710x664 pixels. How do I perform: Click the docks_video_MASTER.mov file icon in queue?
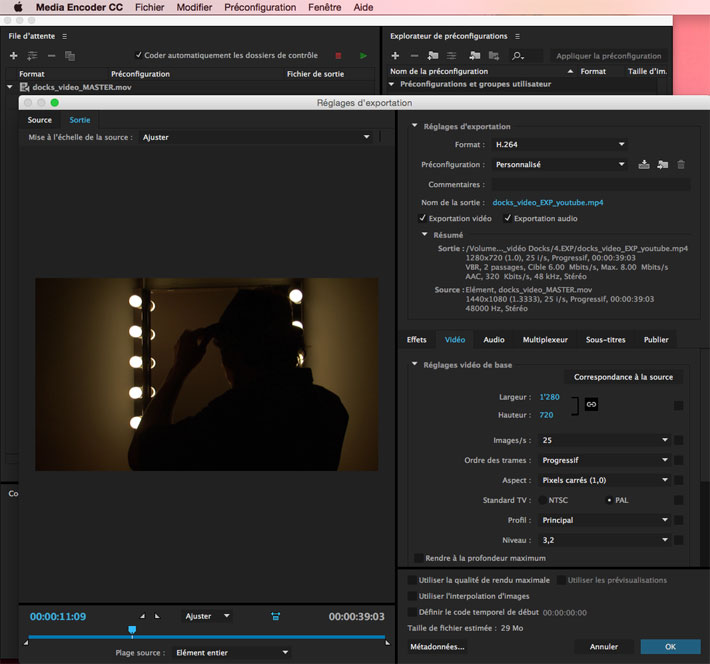tap(24, 87)
